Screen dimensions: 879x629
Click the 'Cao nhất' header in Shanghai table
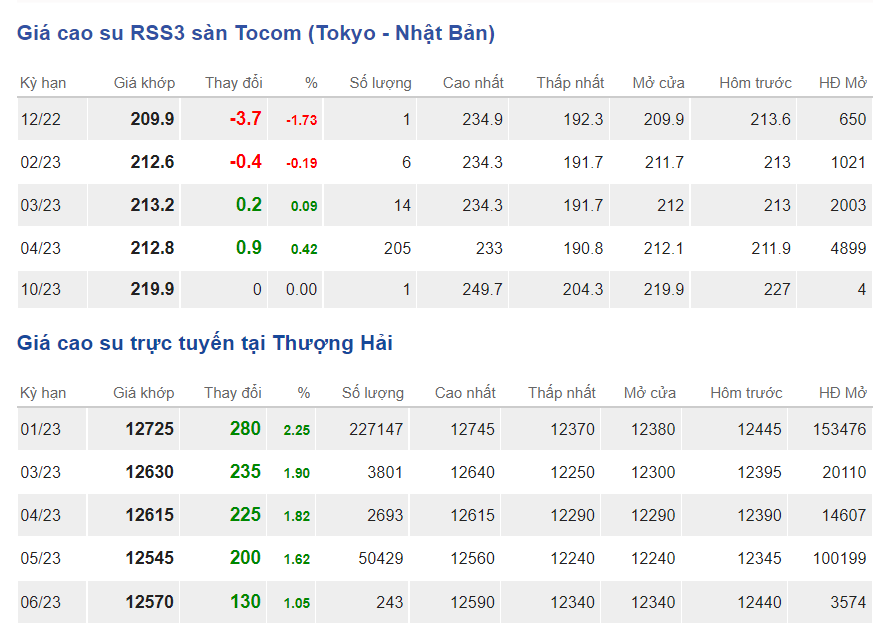[465, 393]
